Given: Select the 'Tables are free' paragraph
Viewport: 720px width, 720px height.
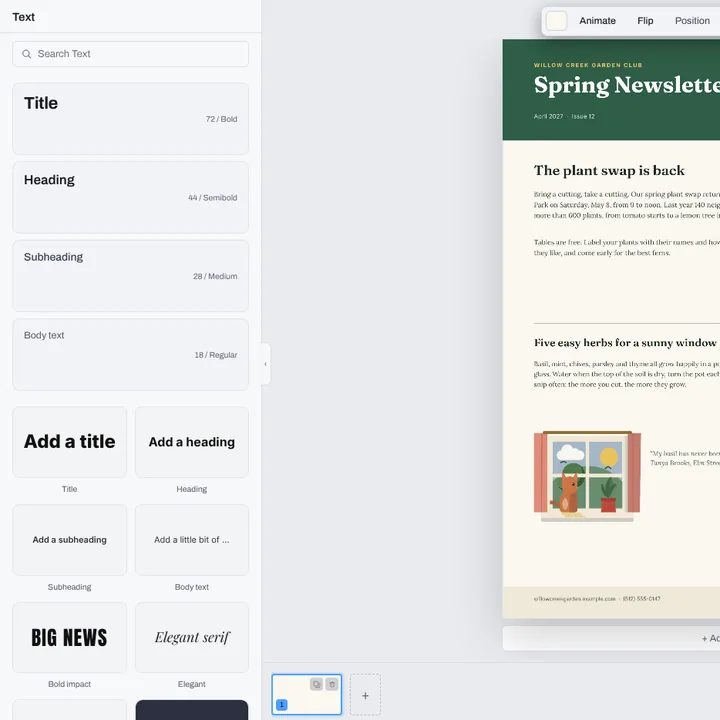Looking at the screenshot, I should (x=627, y=248).
